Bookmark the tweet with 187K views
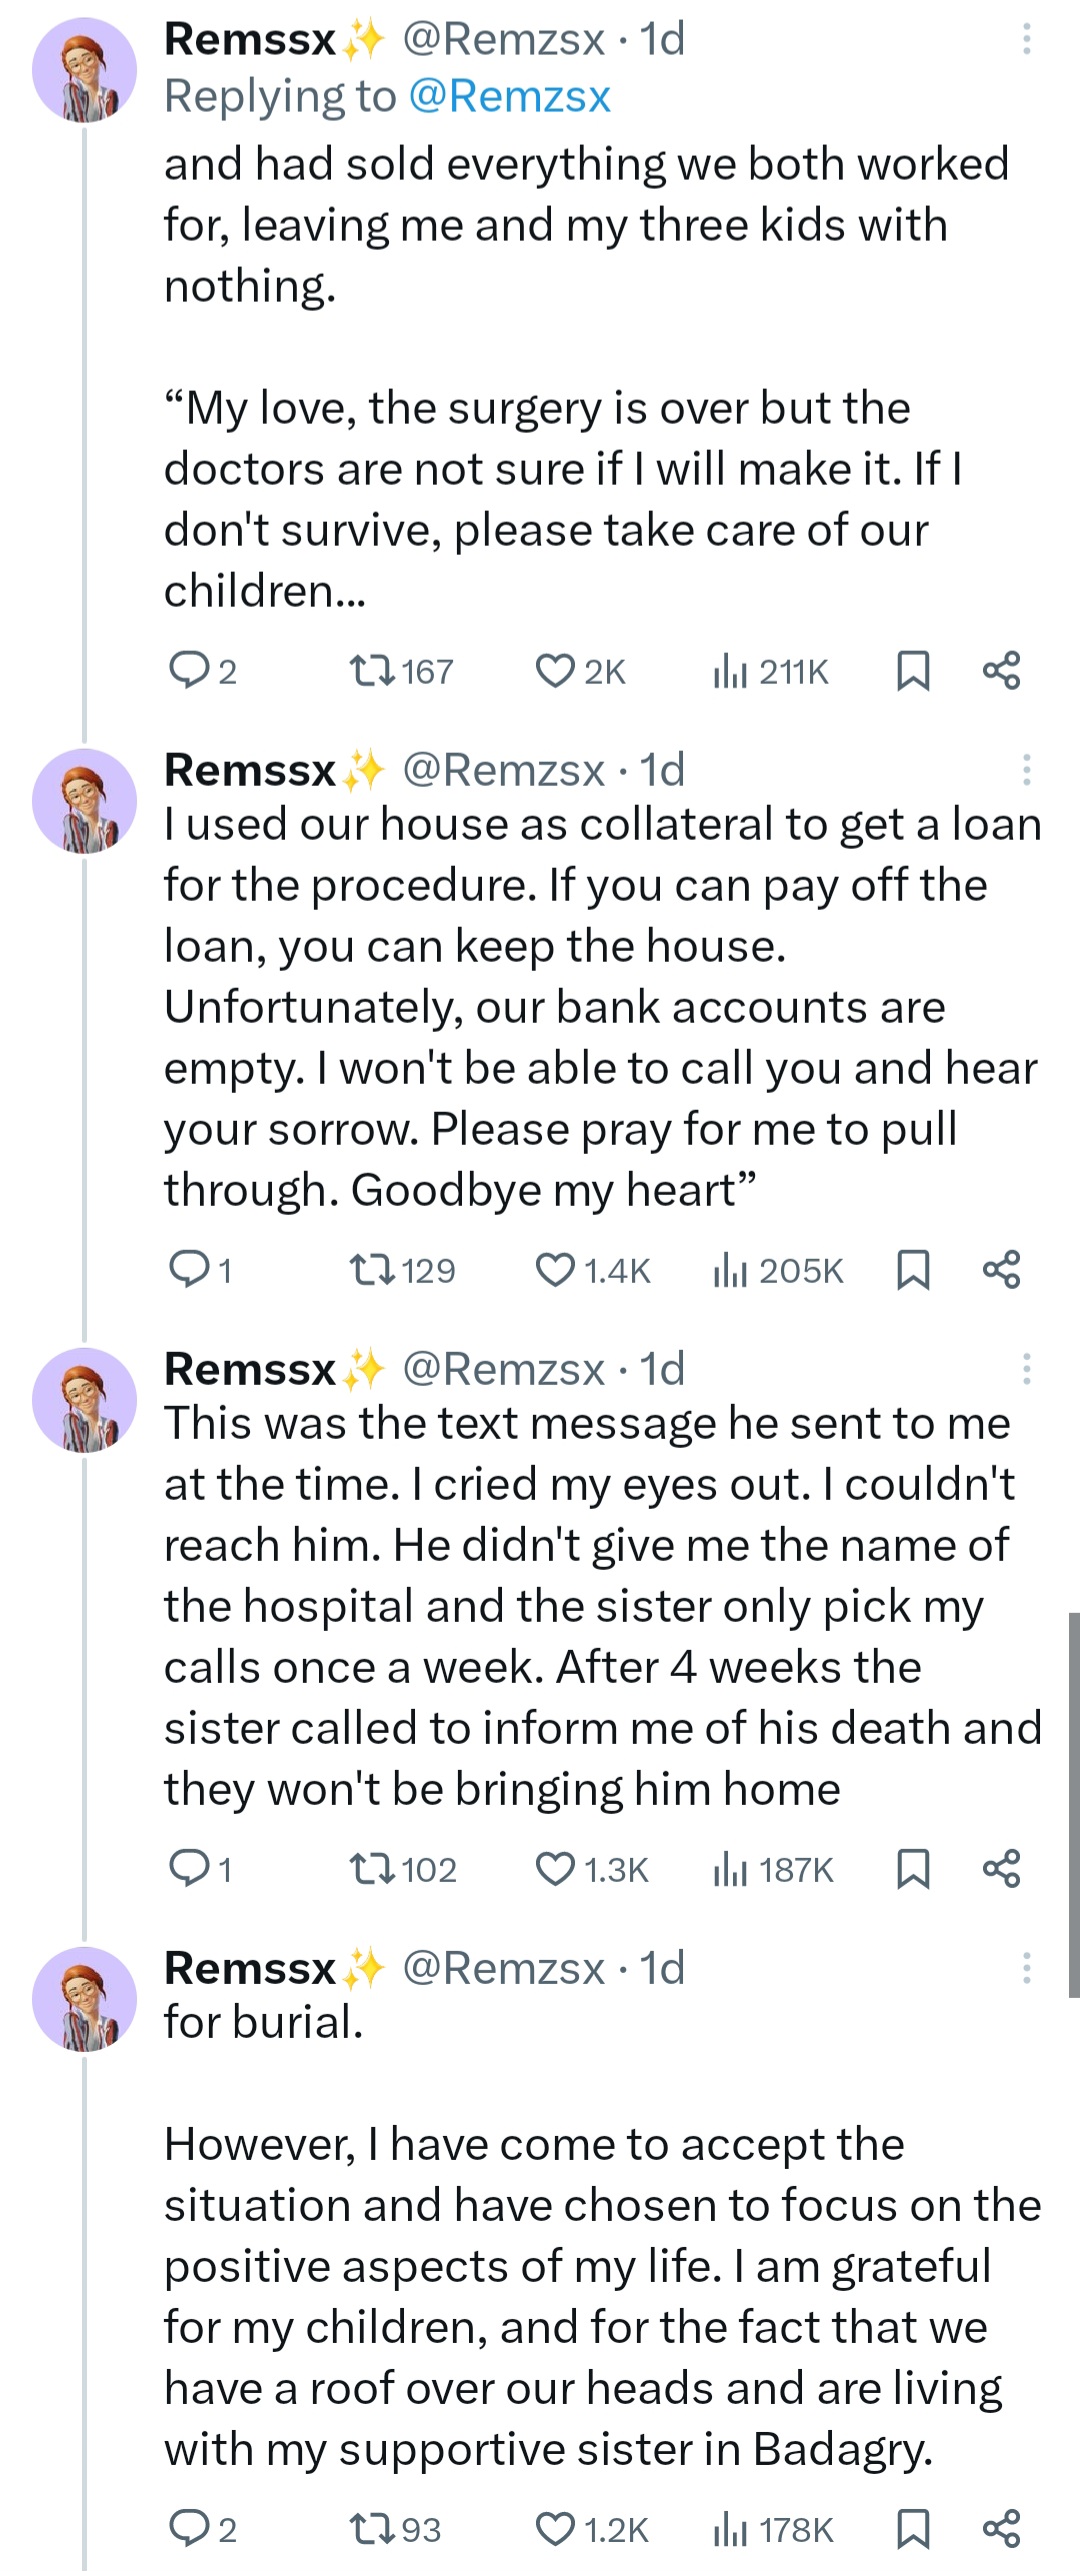1080x2571 pixels. pyautogui.click(x=913, y=1869)
